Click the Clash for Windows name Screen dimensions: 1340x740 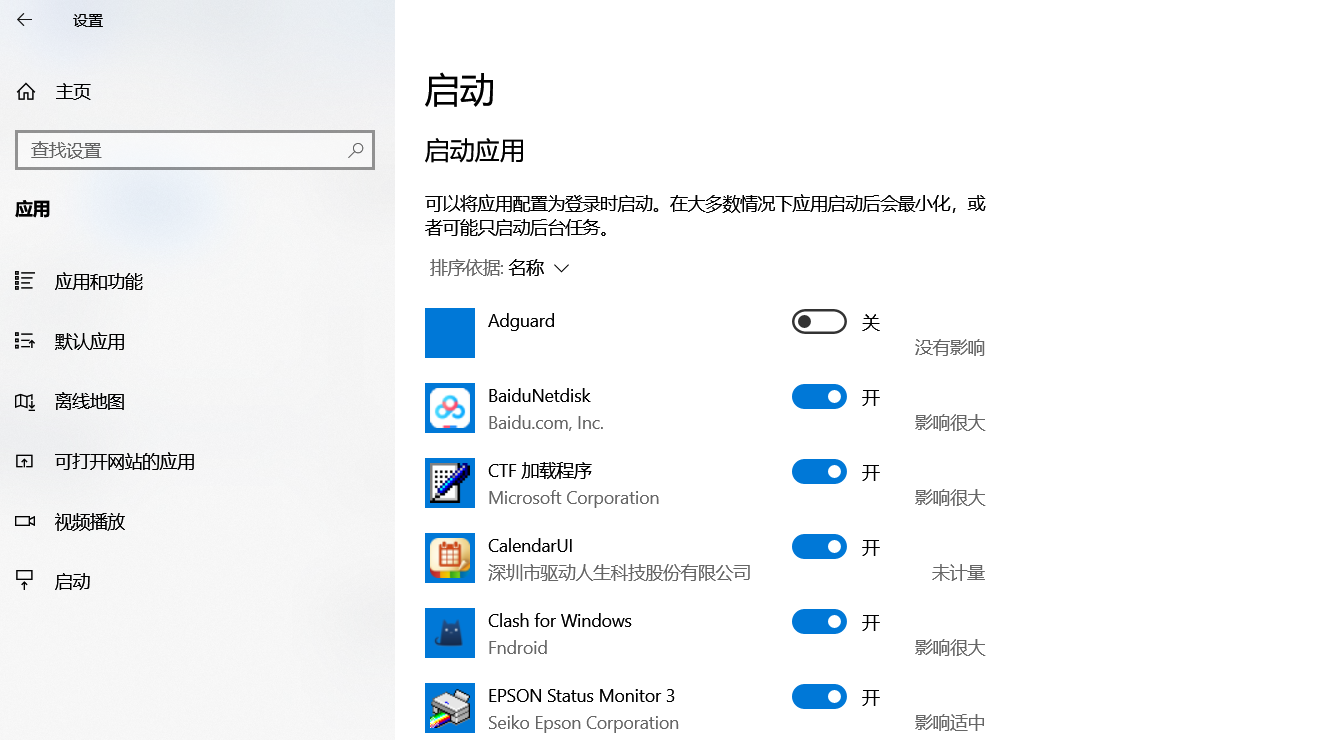pyautogui.click(x=560, y=621)
